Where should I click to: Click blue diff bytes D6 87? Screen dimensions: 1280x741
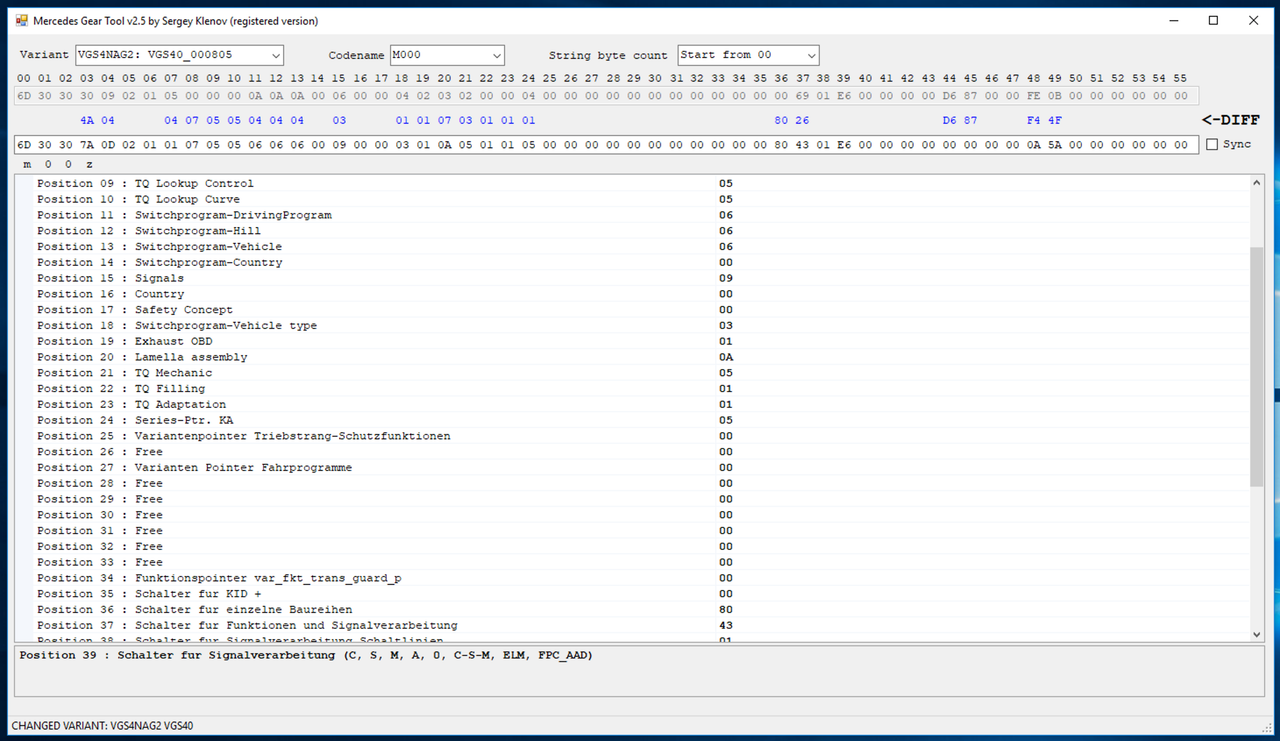(x=960, y=120)
